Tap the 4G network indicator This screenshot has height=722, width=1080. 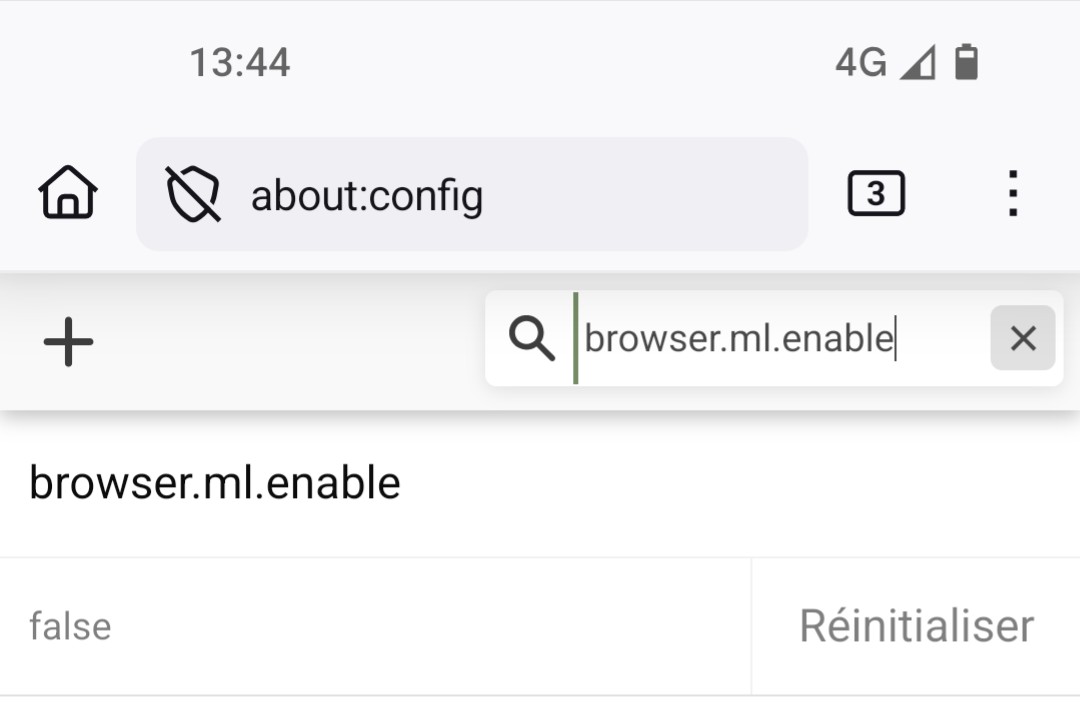pos(860,63)
